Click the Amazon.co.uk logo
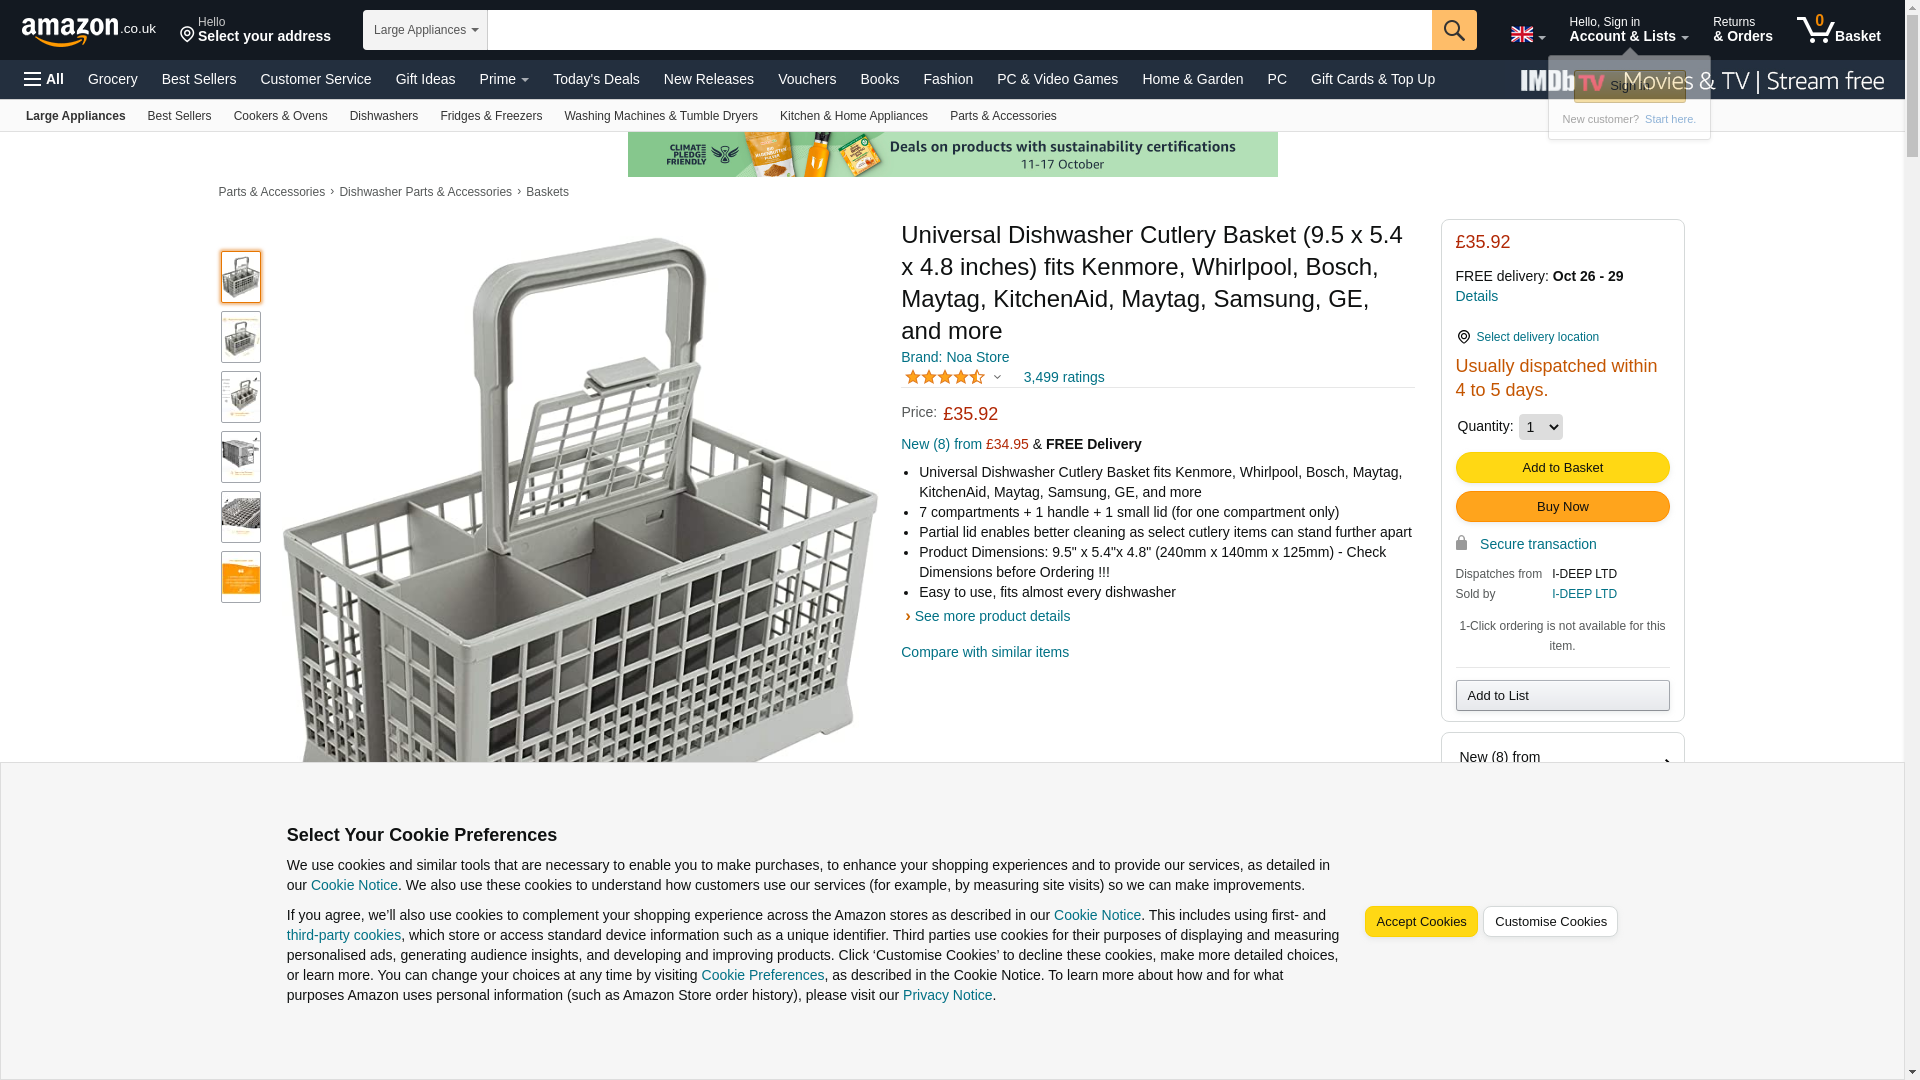1920x1080 pixels. pos(88,31)
